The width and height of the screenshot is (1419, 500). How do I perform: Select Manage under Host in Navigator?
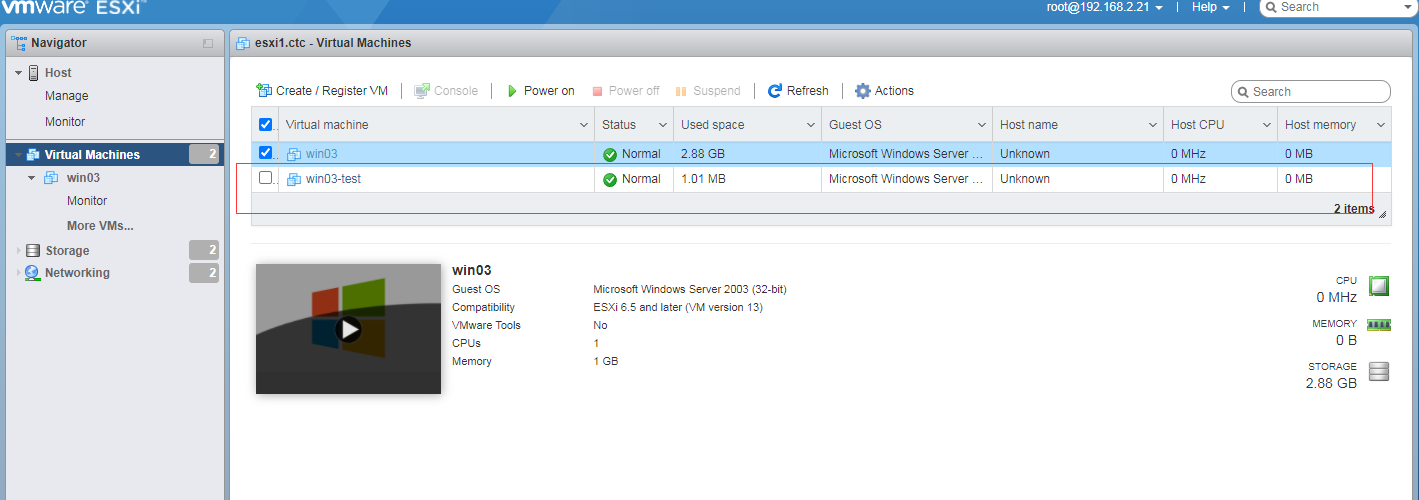(66, 96)
